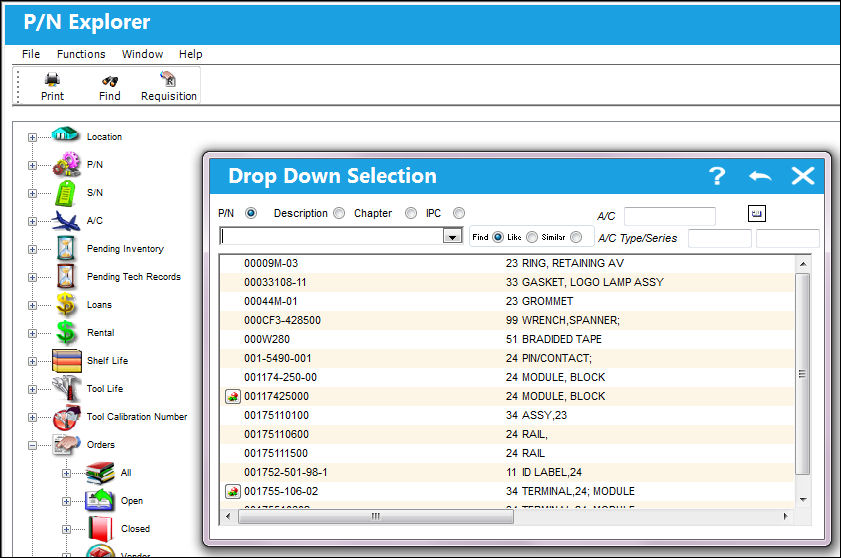This screenshot has width=841, height=558.
Task: Select the Similar radio option
Action: pyautogui.click(x=576, y=237)
